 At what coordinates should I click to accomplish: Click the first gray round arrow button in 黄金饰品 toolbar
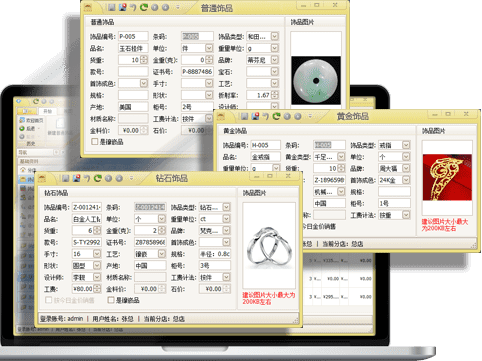(x=287, y=116)
